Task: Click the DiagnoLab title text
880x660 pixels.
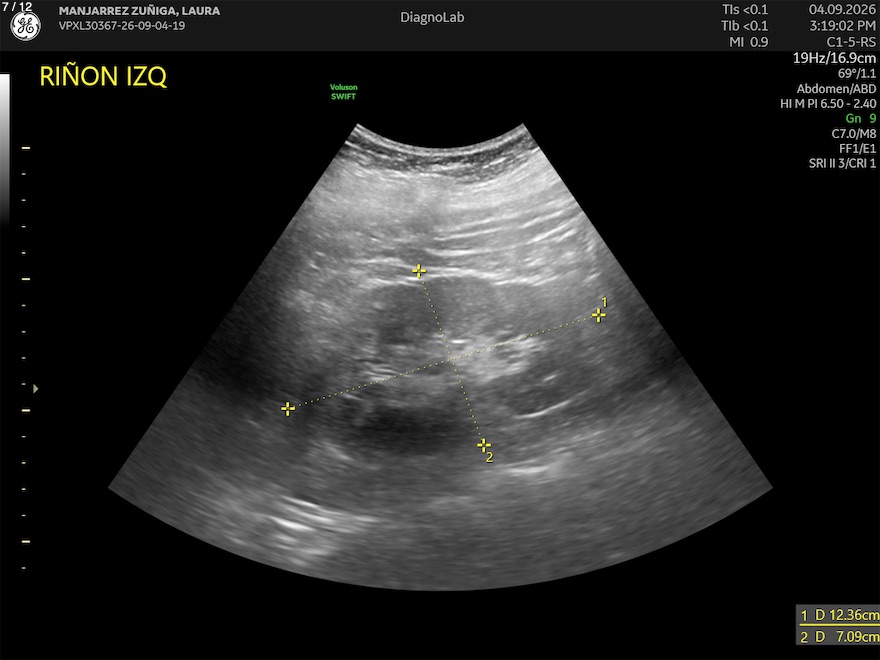Action: pyautogui.click(x=432, y=17)
